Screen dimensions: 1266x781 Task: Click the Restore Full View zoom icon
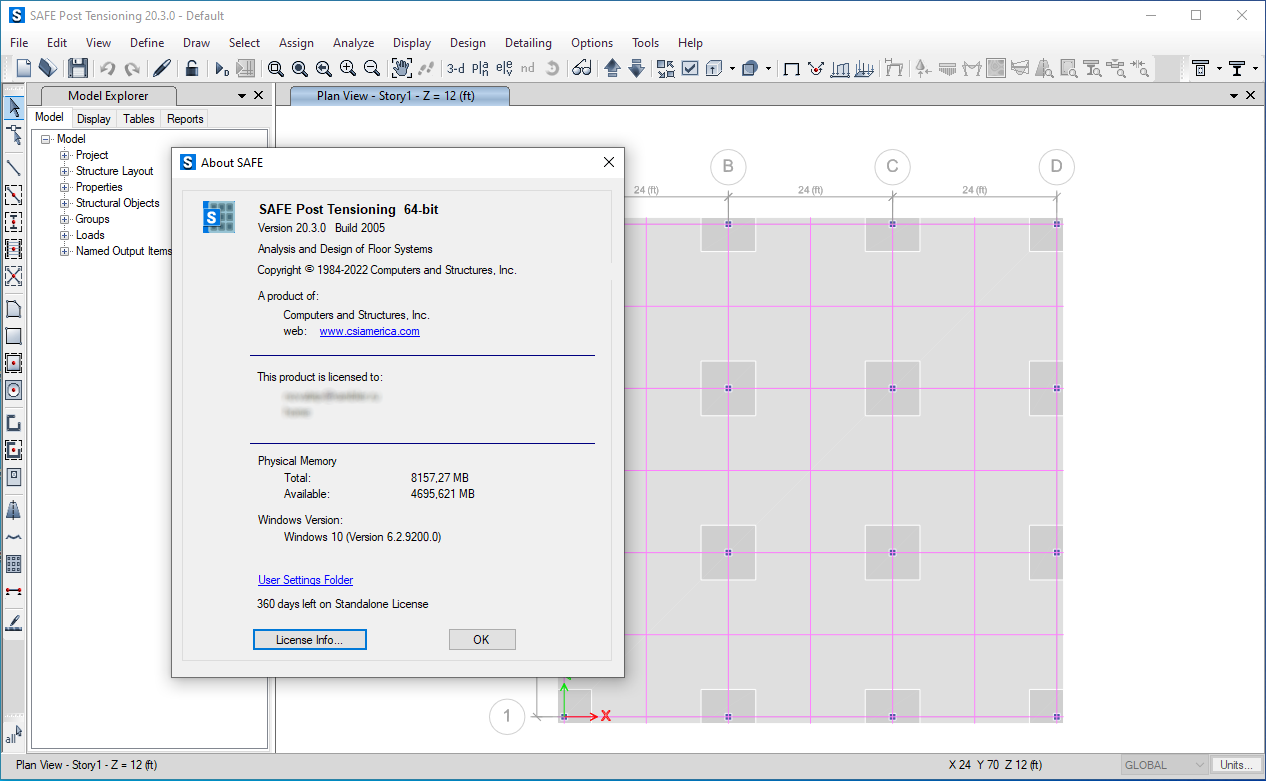point(300,68)
